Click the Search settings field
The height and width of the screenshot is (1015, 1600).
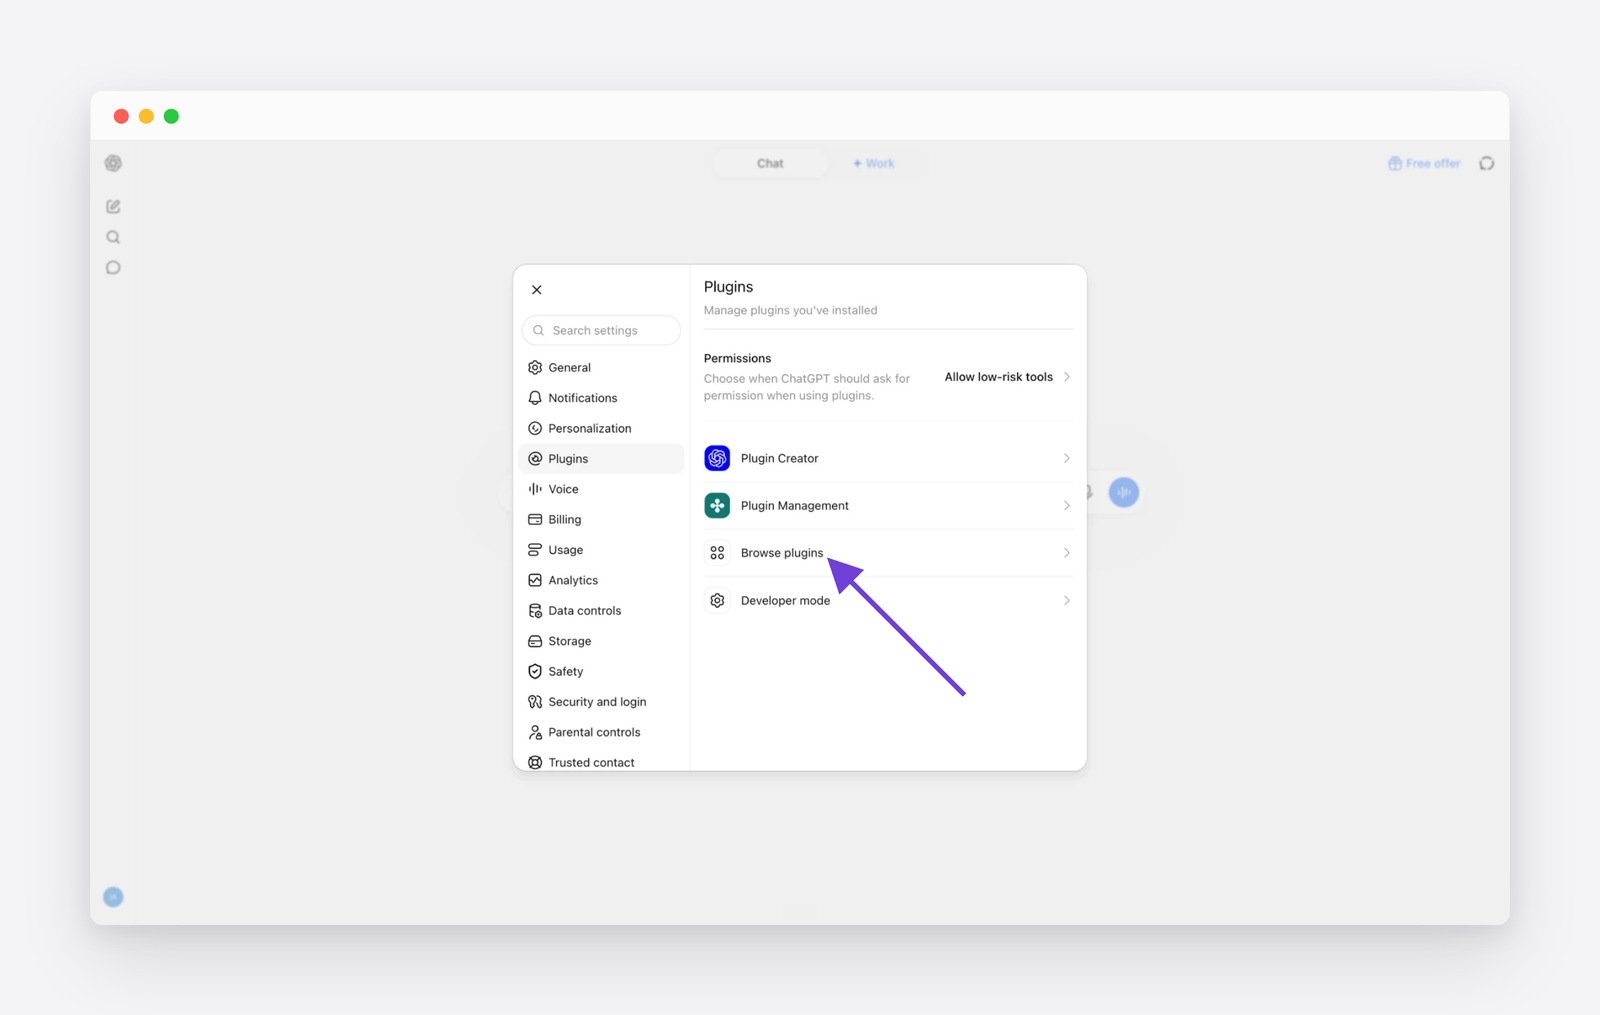pos(601,330)
